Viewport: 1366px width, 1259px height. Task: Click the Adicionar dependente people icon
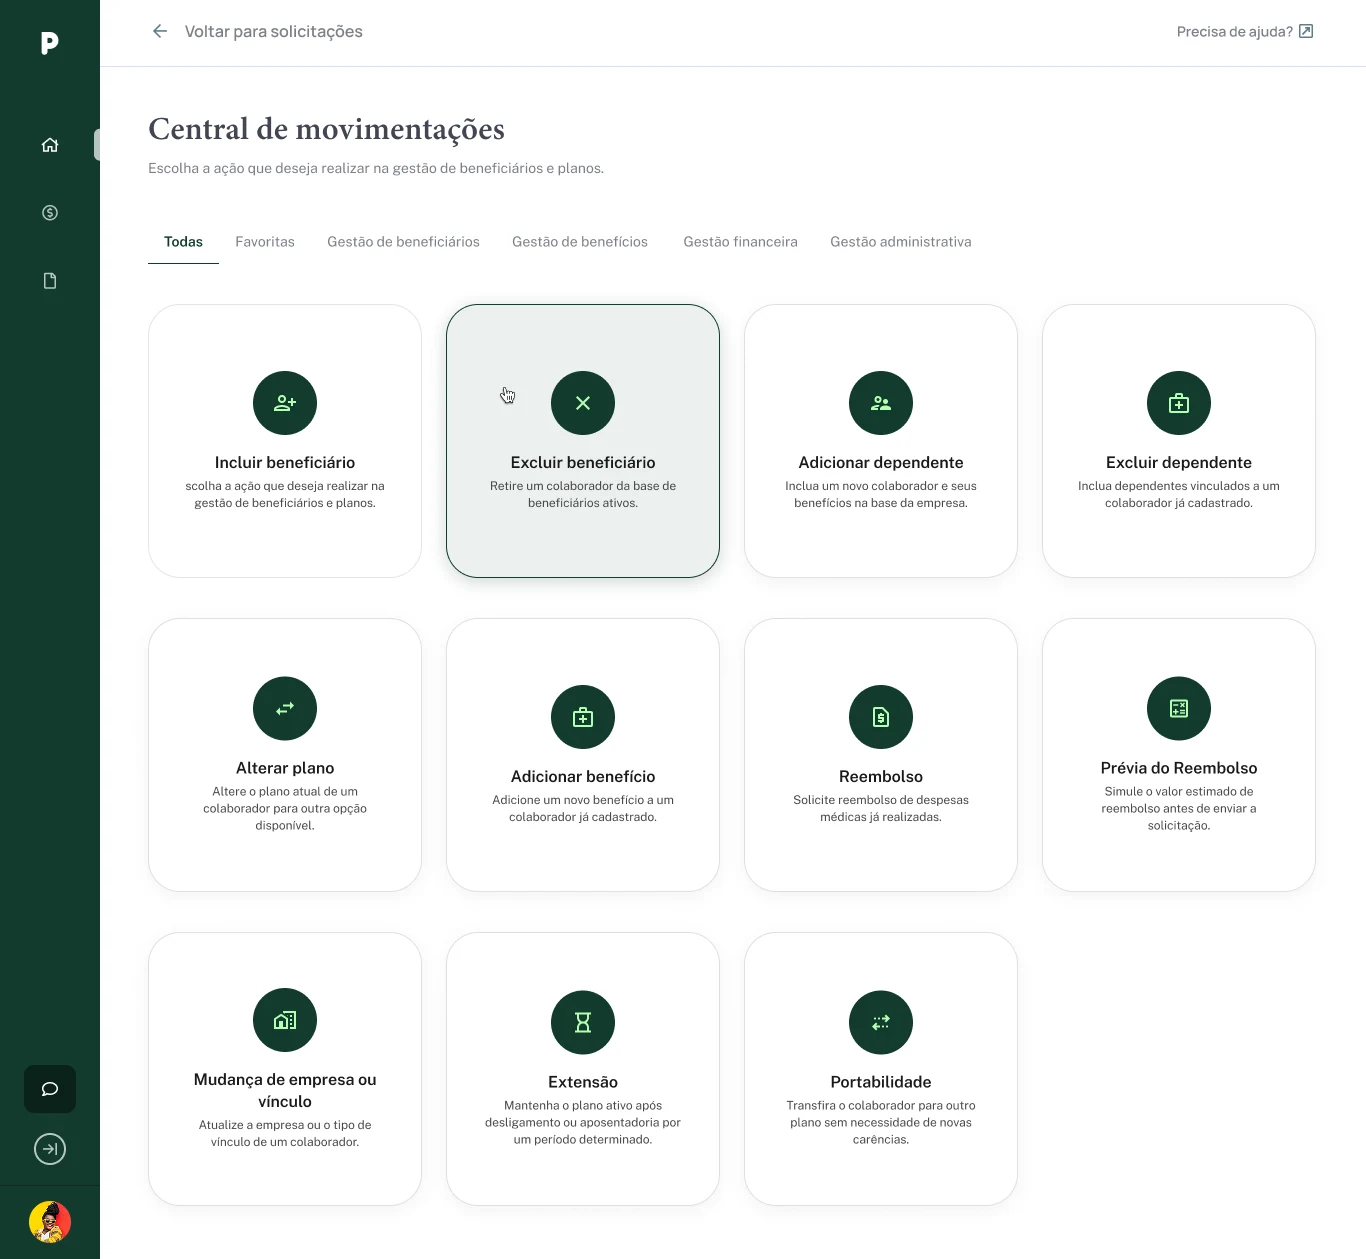coord(881,403)
